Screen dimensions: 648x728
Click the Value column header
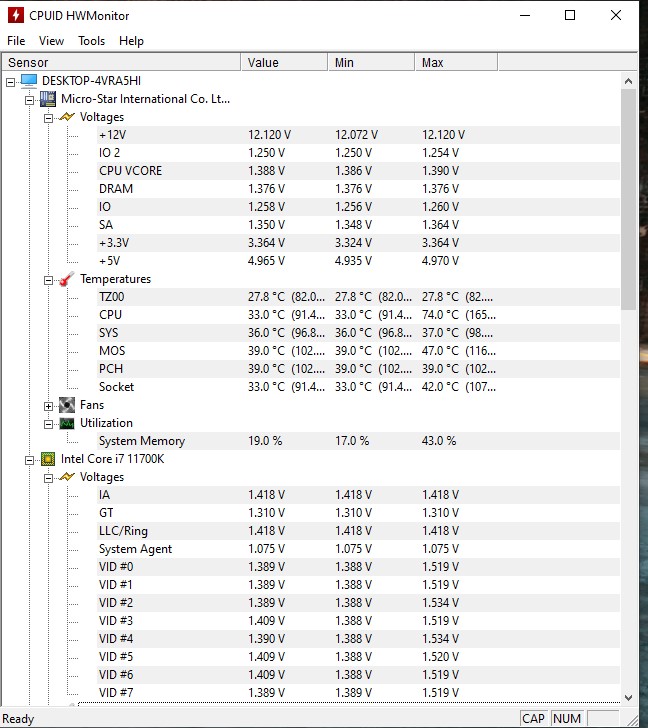click(x=284, y=62)
